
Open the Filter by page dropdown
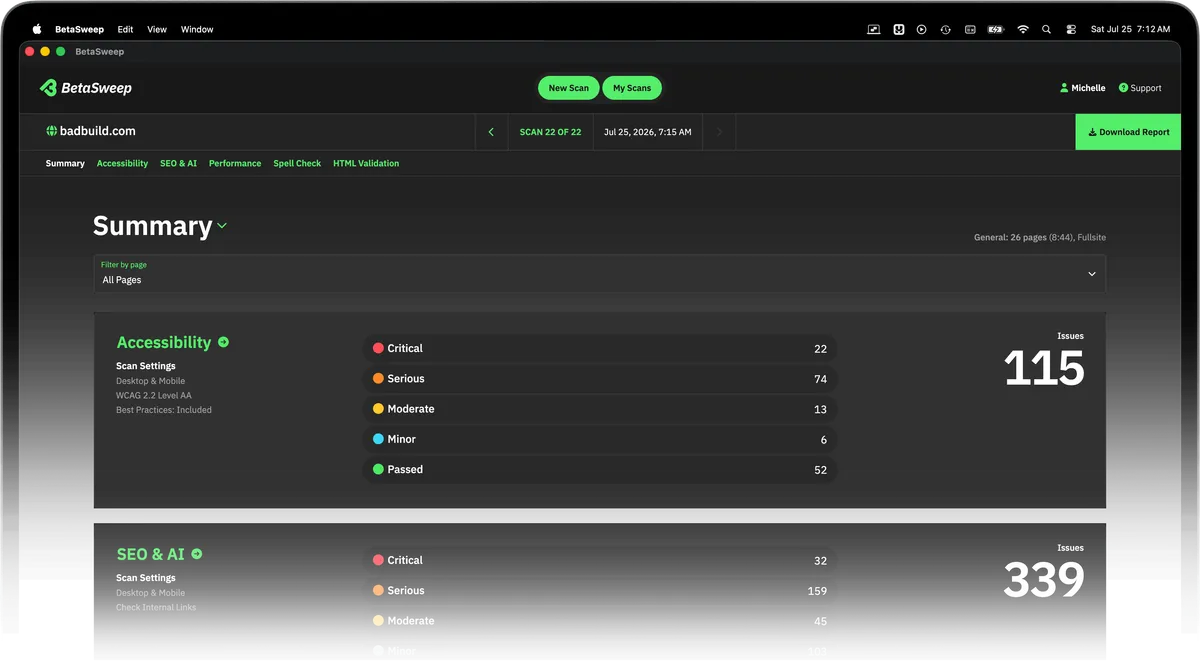600,273
